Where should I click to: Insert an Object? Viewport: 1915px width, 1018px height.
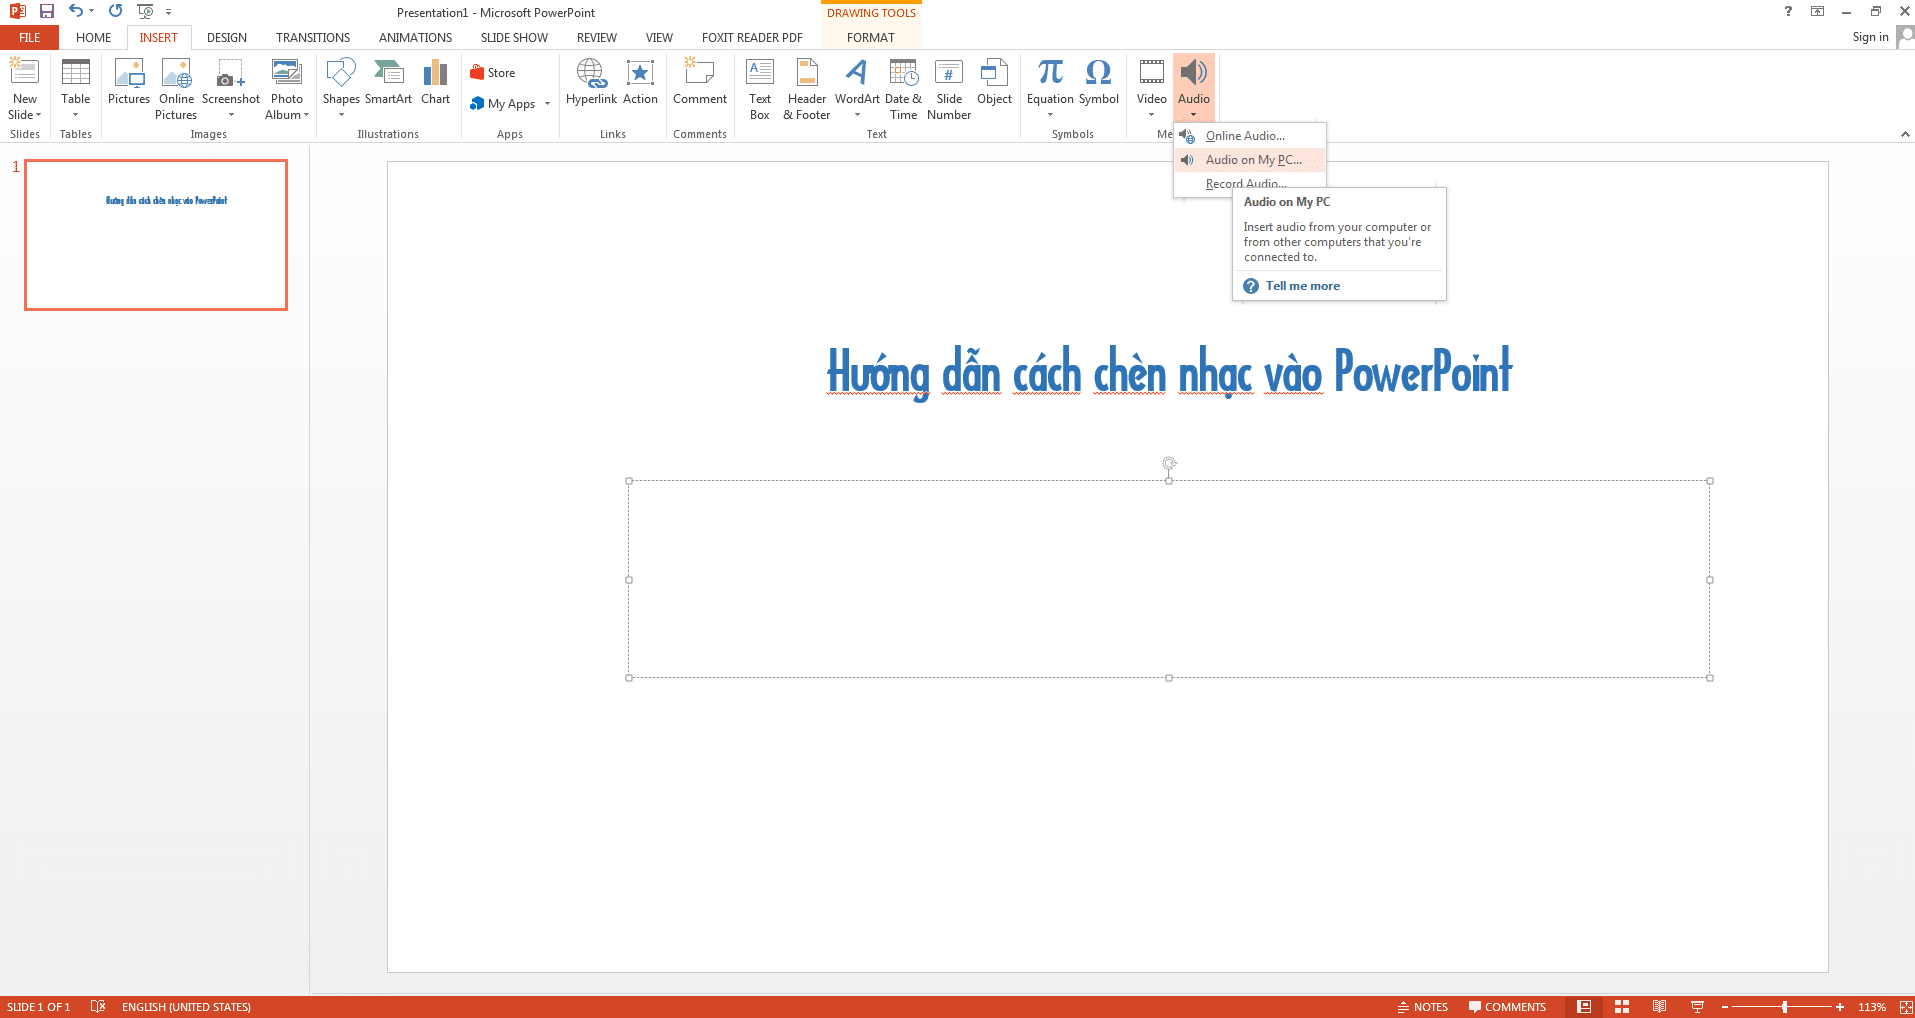click(994, 82)
